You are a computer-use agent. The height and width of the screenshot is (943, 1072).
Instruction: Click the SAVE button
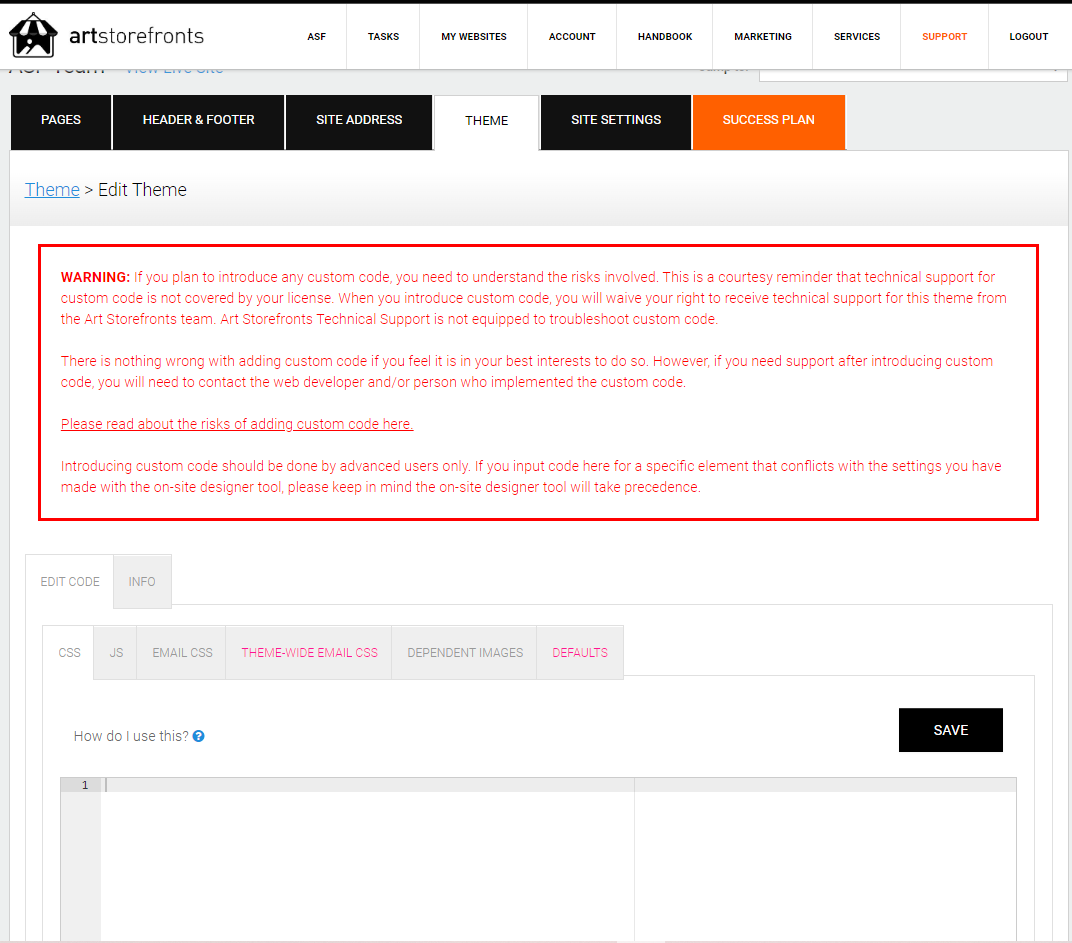(950, 730)
